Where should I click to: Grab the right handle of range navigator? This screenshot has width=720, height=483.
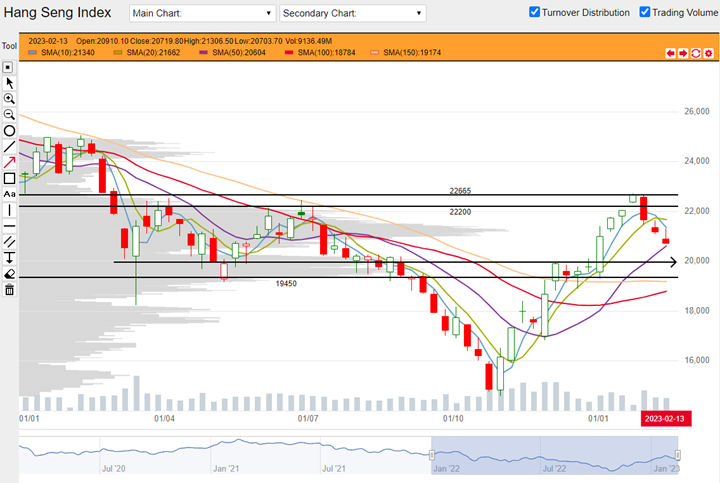[678, 455]
